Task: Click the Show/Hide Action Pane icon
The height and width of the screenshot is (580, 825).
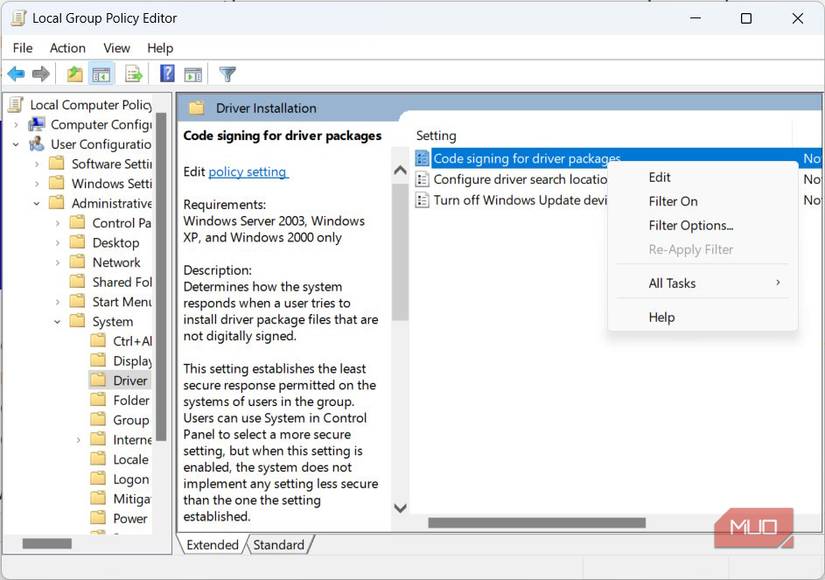Action: [192, 73]
